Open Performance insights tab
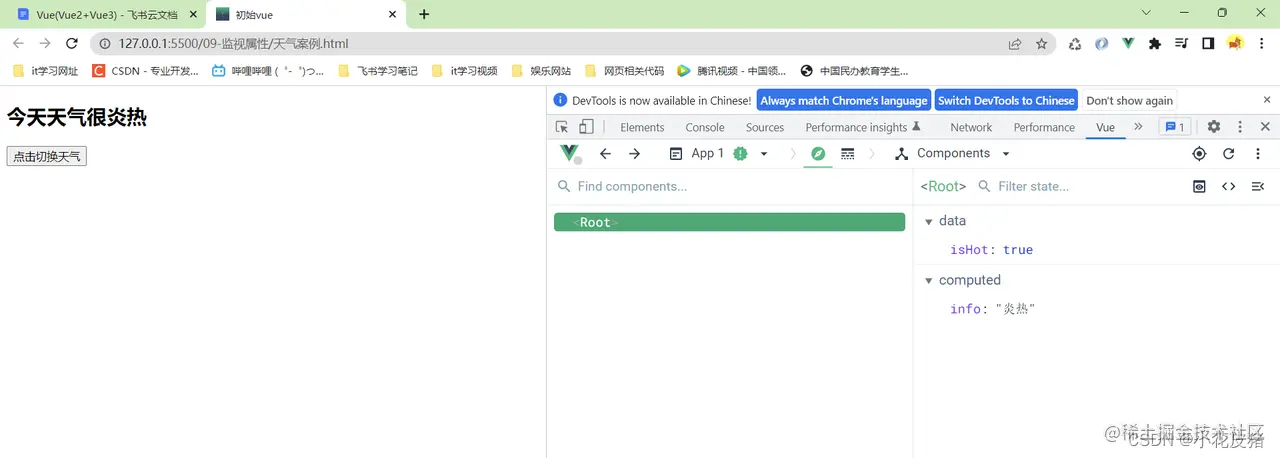This screenshot has width=1280, height=458. 862,127
